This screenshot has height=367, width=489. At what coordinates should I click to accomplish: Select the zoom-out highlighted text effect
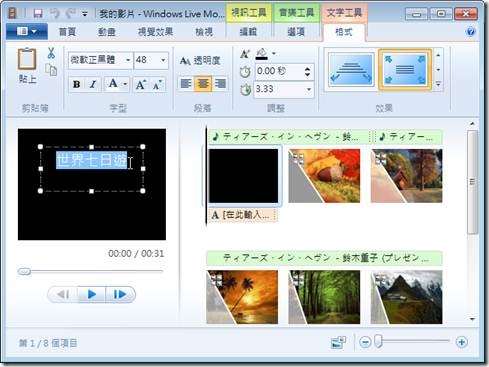click(405, 70)
